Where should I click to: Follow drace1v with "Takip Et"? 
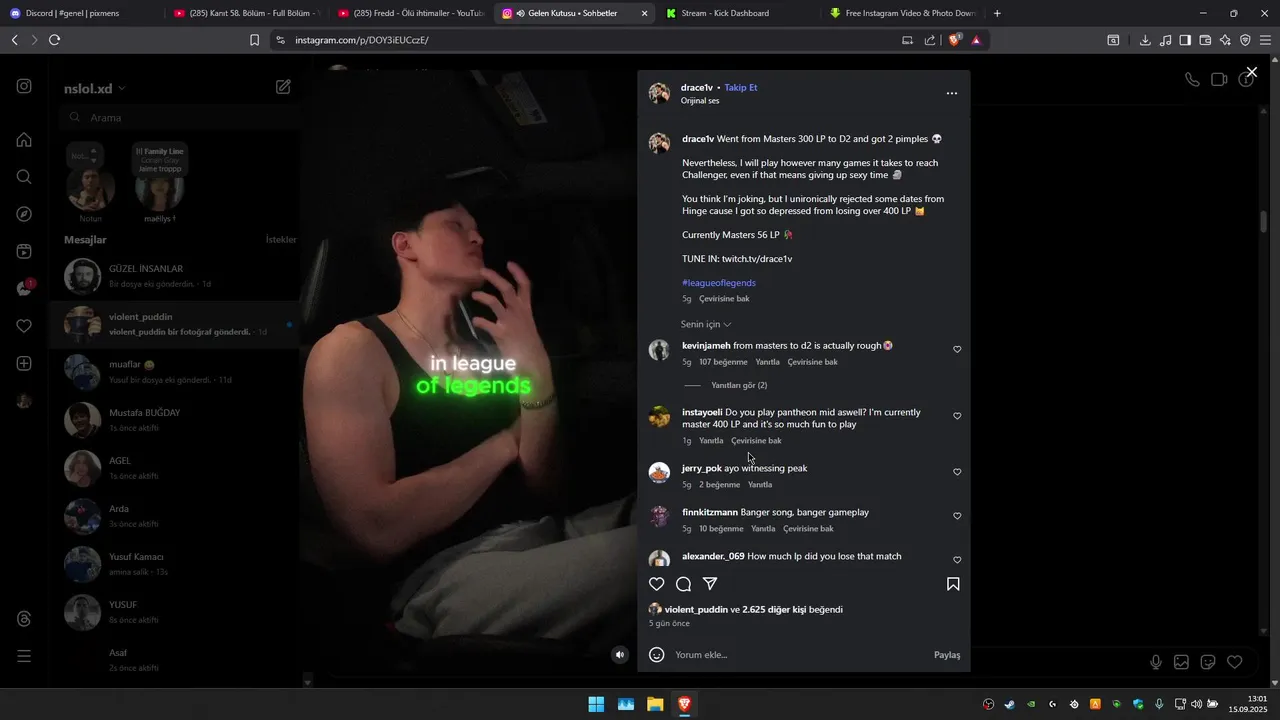pos(741,87)
